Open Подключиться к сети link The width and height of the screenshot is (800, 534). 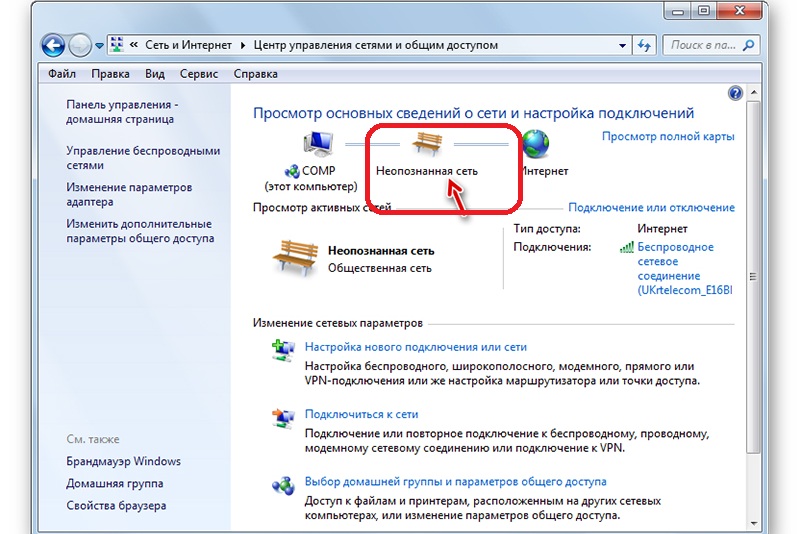[361, 415]
